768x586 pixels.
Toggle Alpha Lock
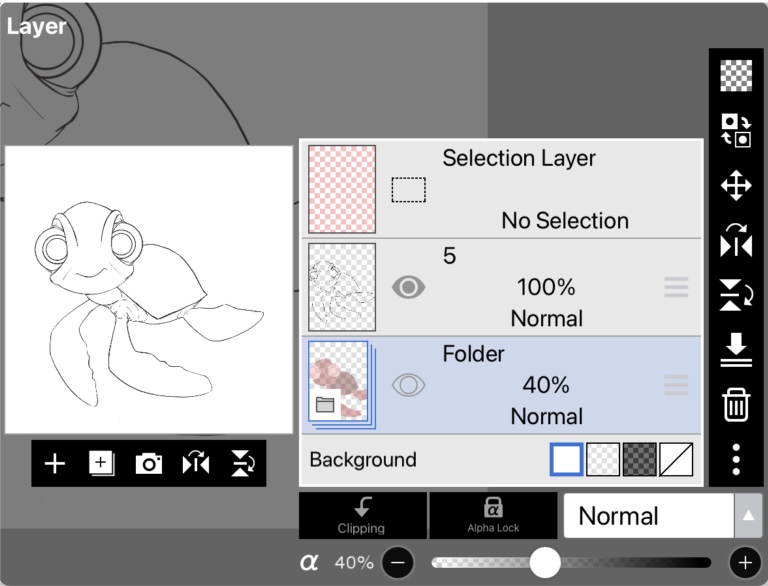[493, 515]
